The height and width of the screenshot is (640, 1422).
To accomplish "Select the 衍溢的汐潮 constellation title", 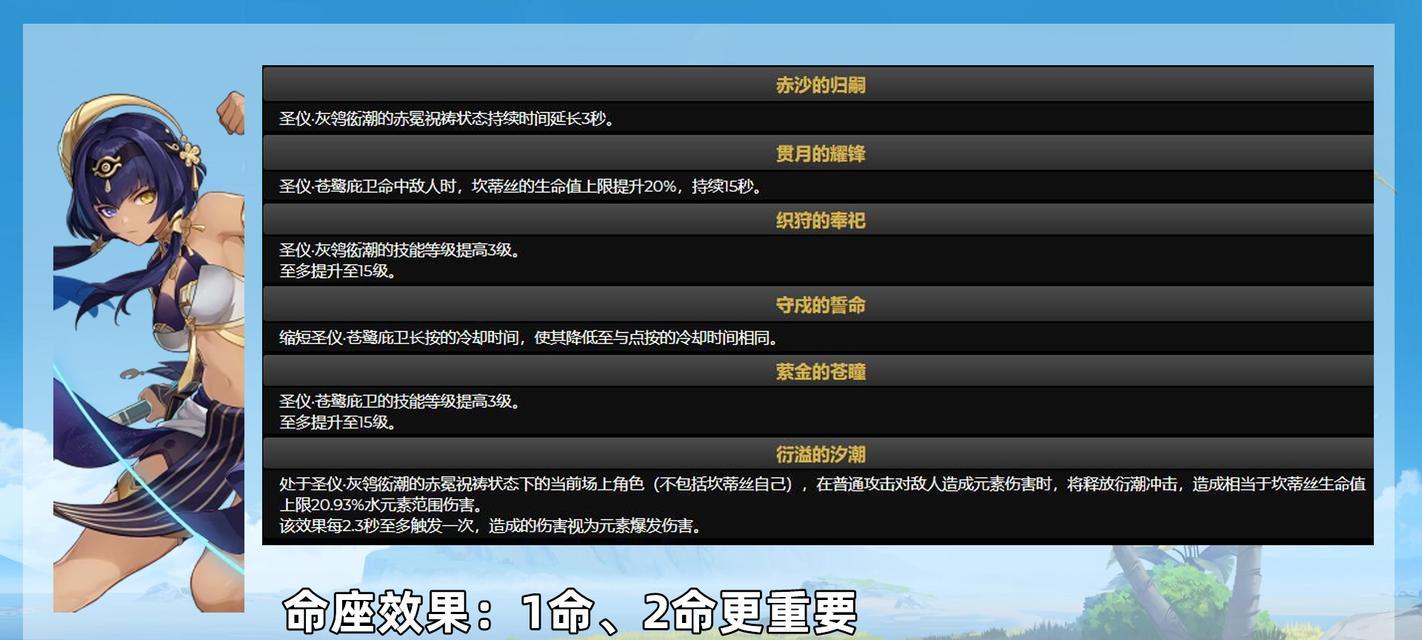I will coord(819,455).
